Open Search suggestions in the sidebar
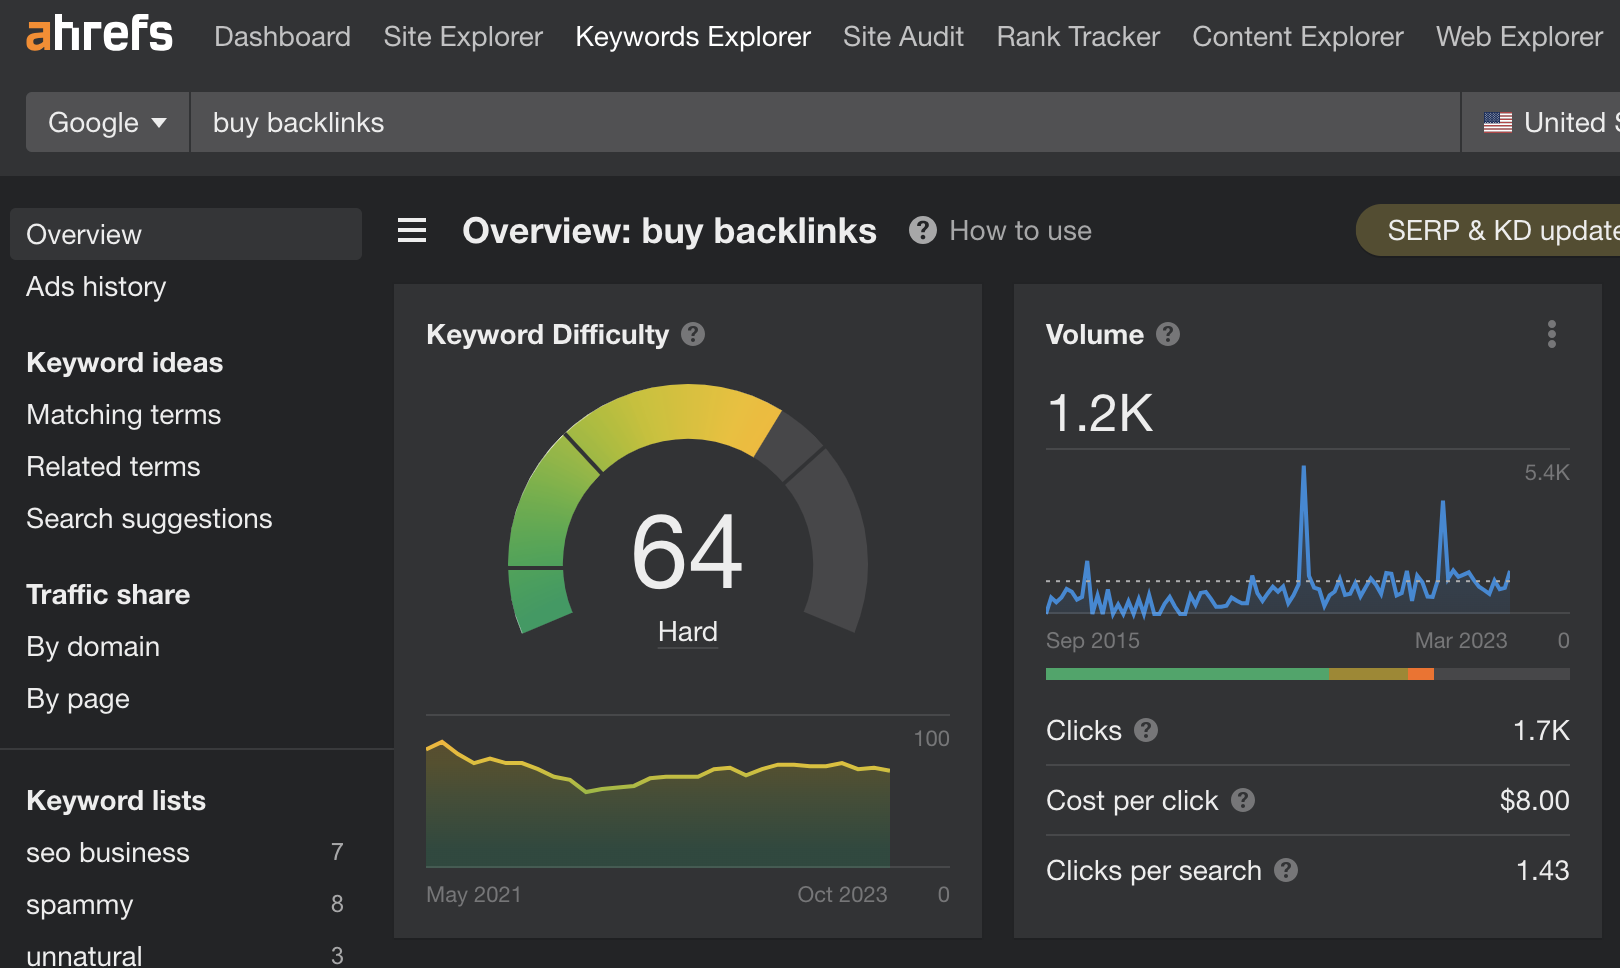This screenshot has height=968, width=1620. pos(149,518)
